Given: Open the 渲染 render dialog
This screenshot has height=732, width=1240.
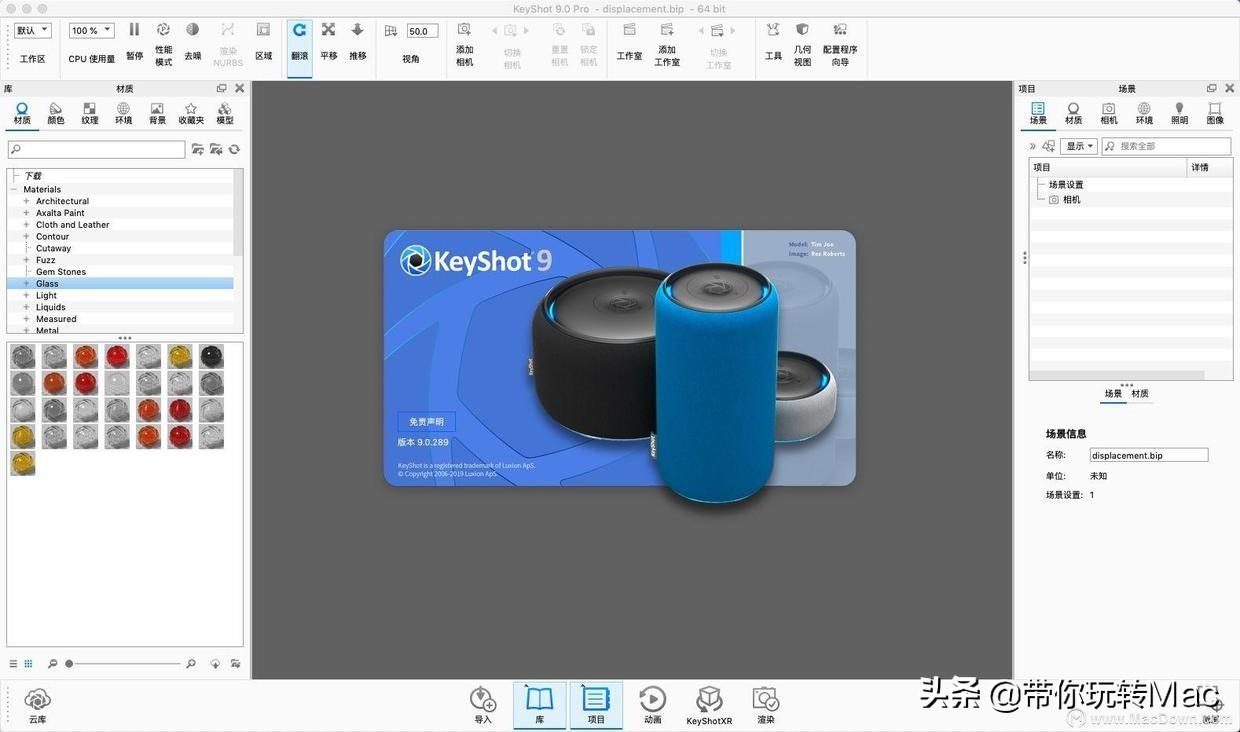Looking at the screenshot, I should [766, 706].
